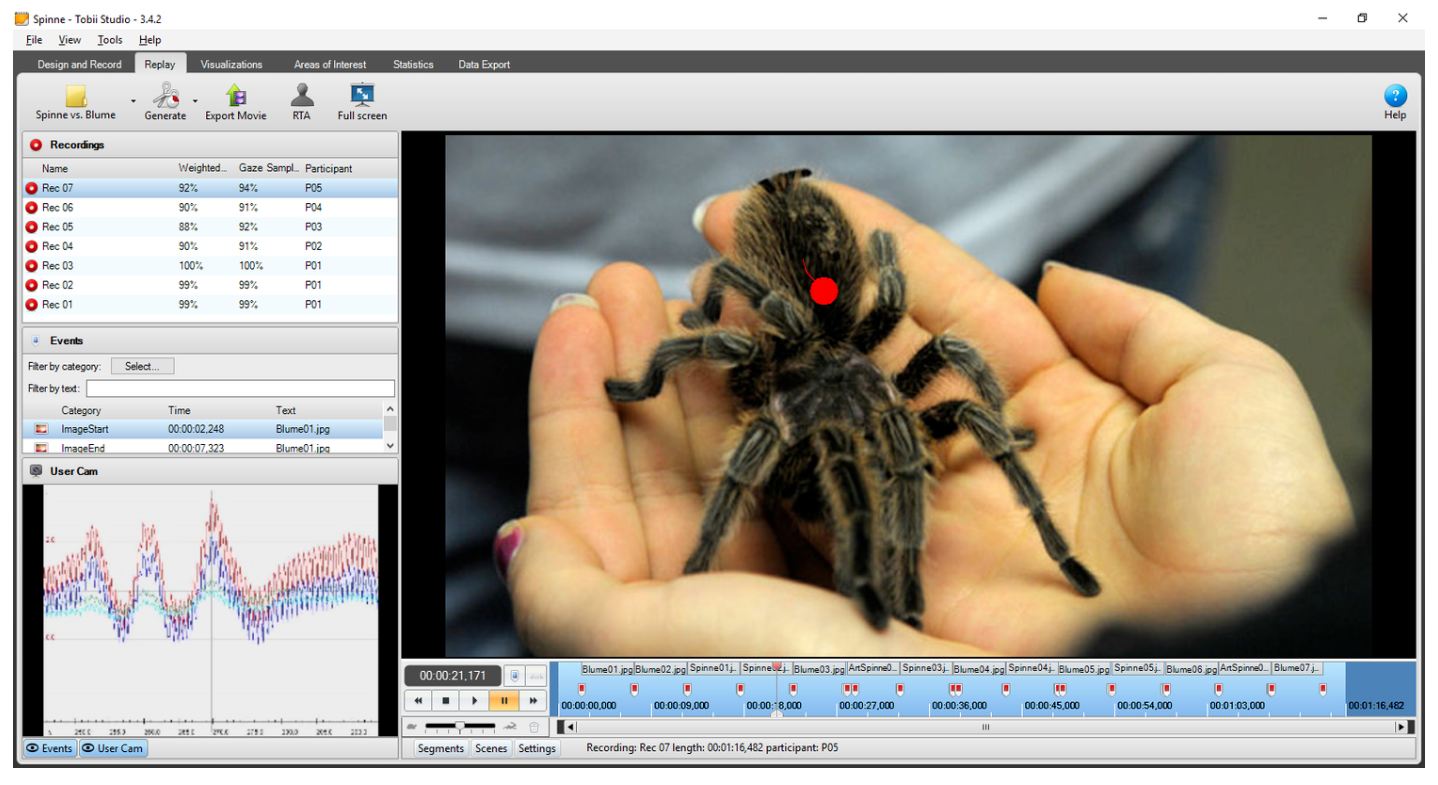The height and width of the screenshot is (785, 1438).
Task: Click the Export Movie icon
Action: coord(236,95)
